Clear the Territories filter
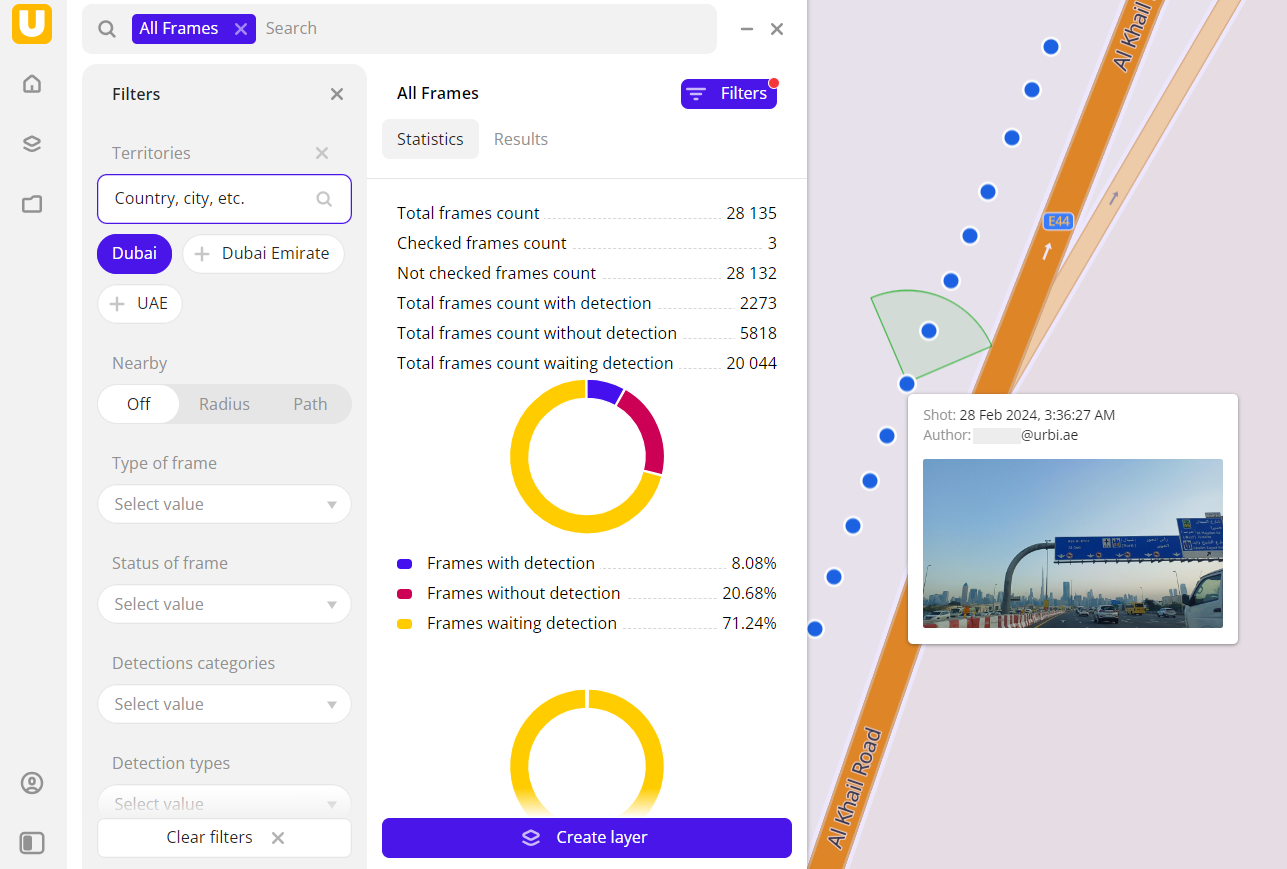This screenshot has width=1287, height=869. click(322, 153)
